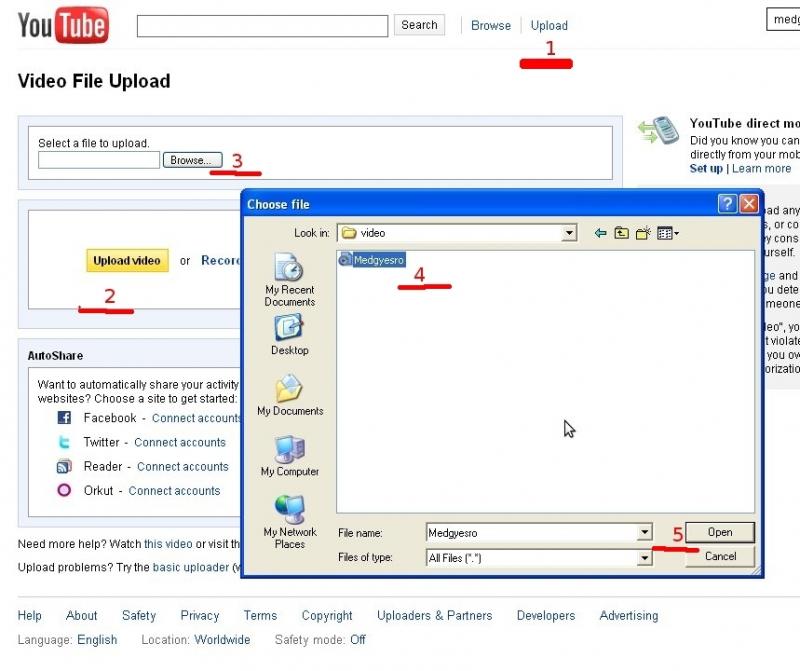Click the Facebook icon in AutoShare
This screenshot has height=671, width=800.
(64, 417)
